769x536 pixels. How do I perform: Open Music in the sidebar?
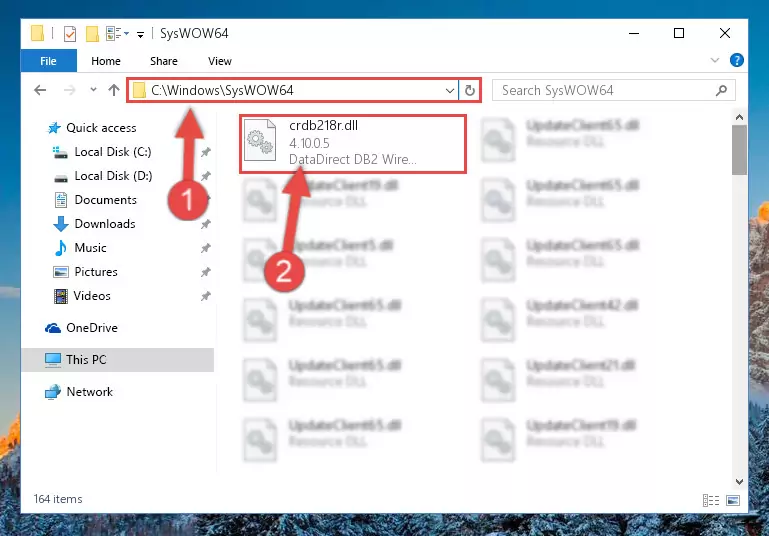click(80, 248)
